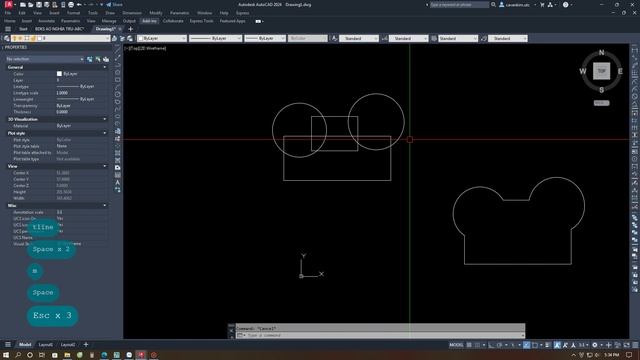Screen dimensions: 640x360
Task: Click the keyword search box in title bar
Action: (459, 4)
